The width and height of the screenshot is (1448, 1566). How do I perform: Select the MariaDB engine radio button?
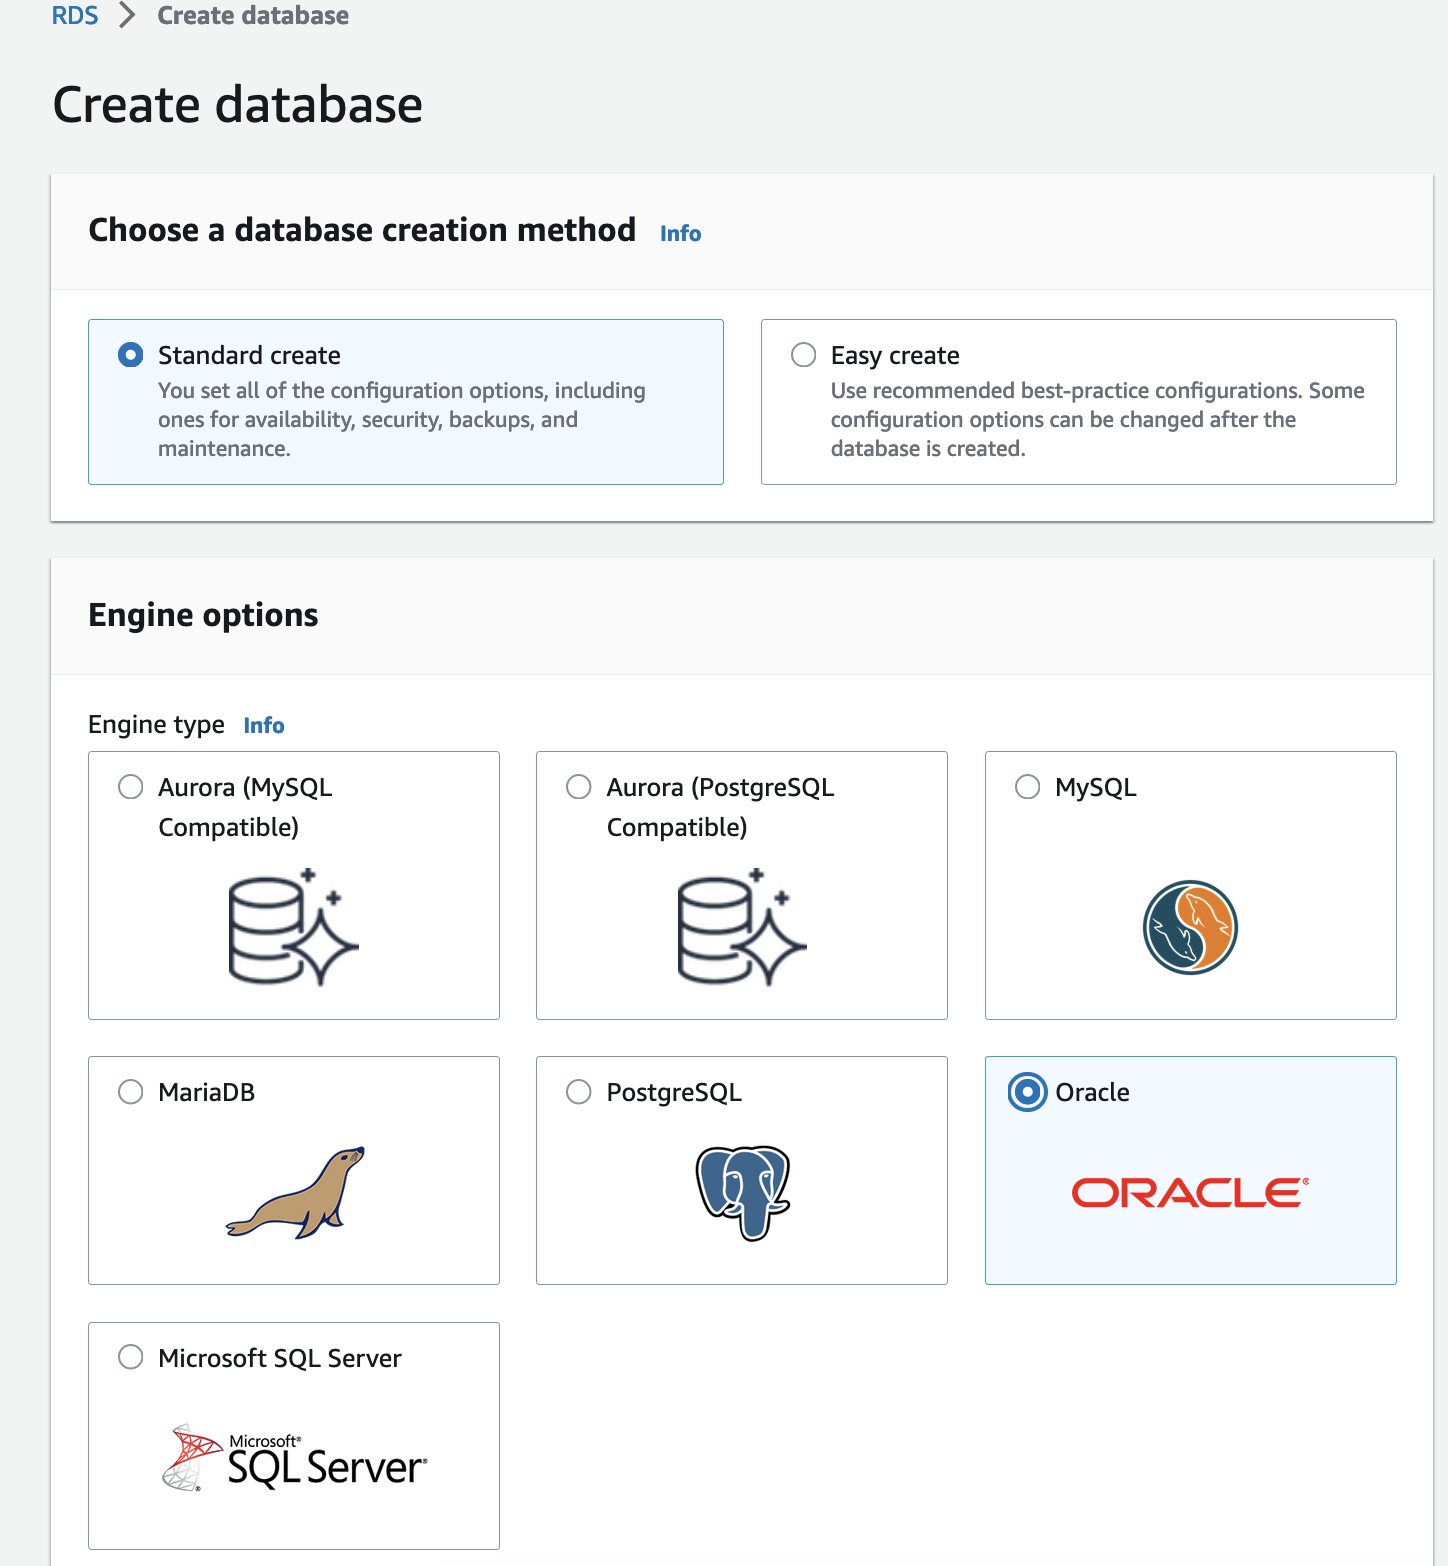(131, 1092)
